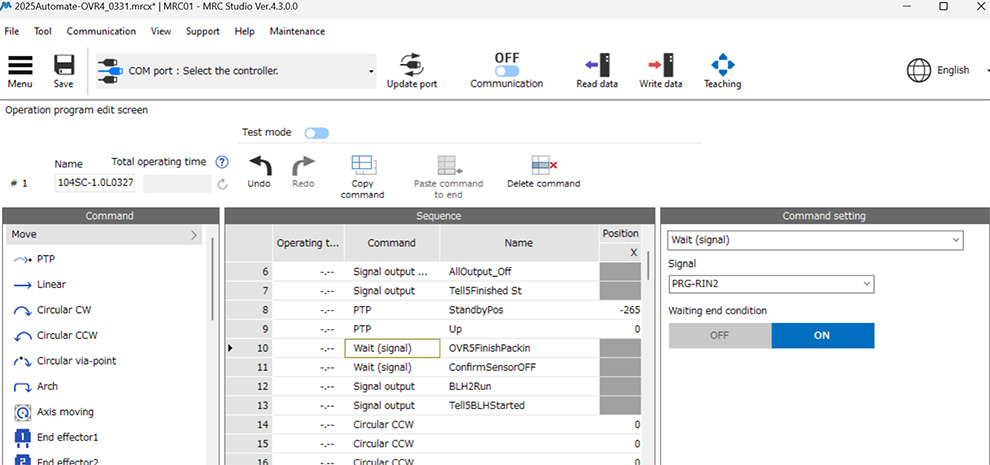This screenshot has width=990, height=465.
Task: Select the BLH2Run signal output row
Action: [x=433, y=386]
